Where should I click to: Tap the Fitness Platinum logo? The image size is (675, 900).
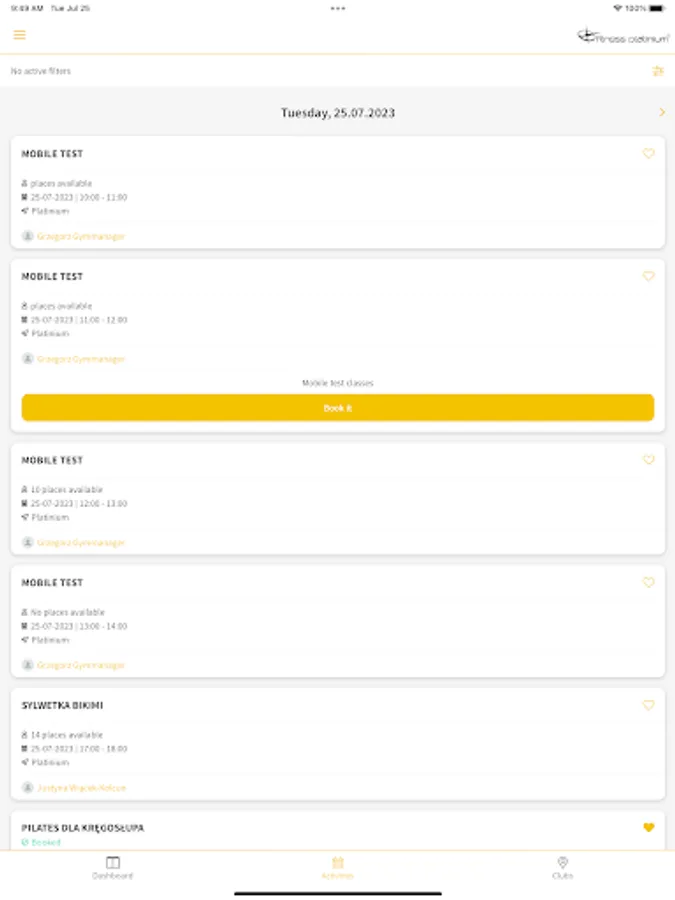point(622,36)
